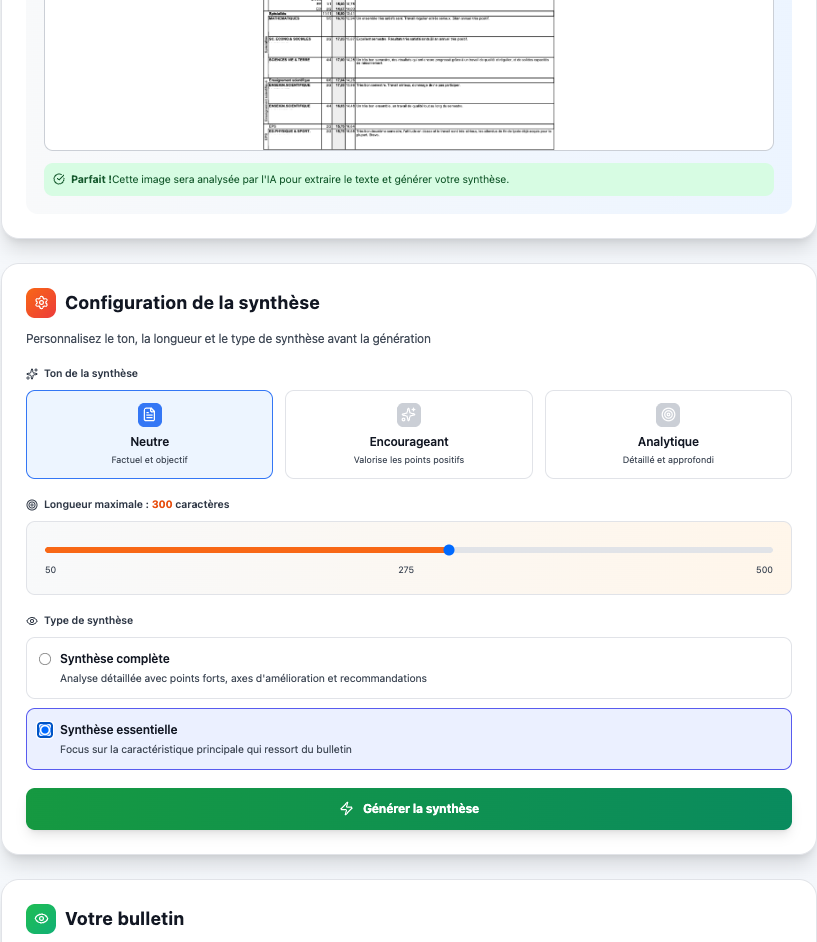Click the eye icon beside Type de synthèse

point(30,621)
